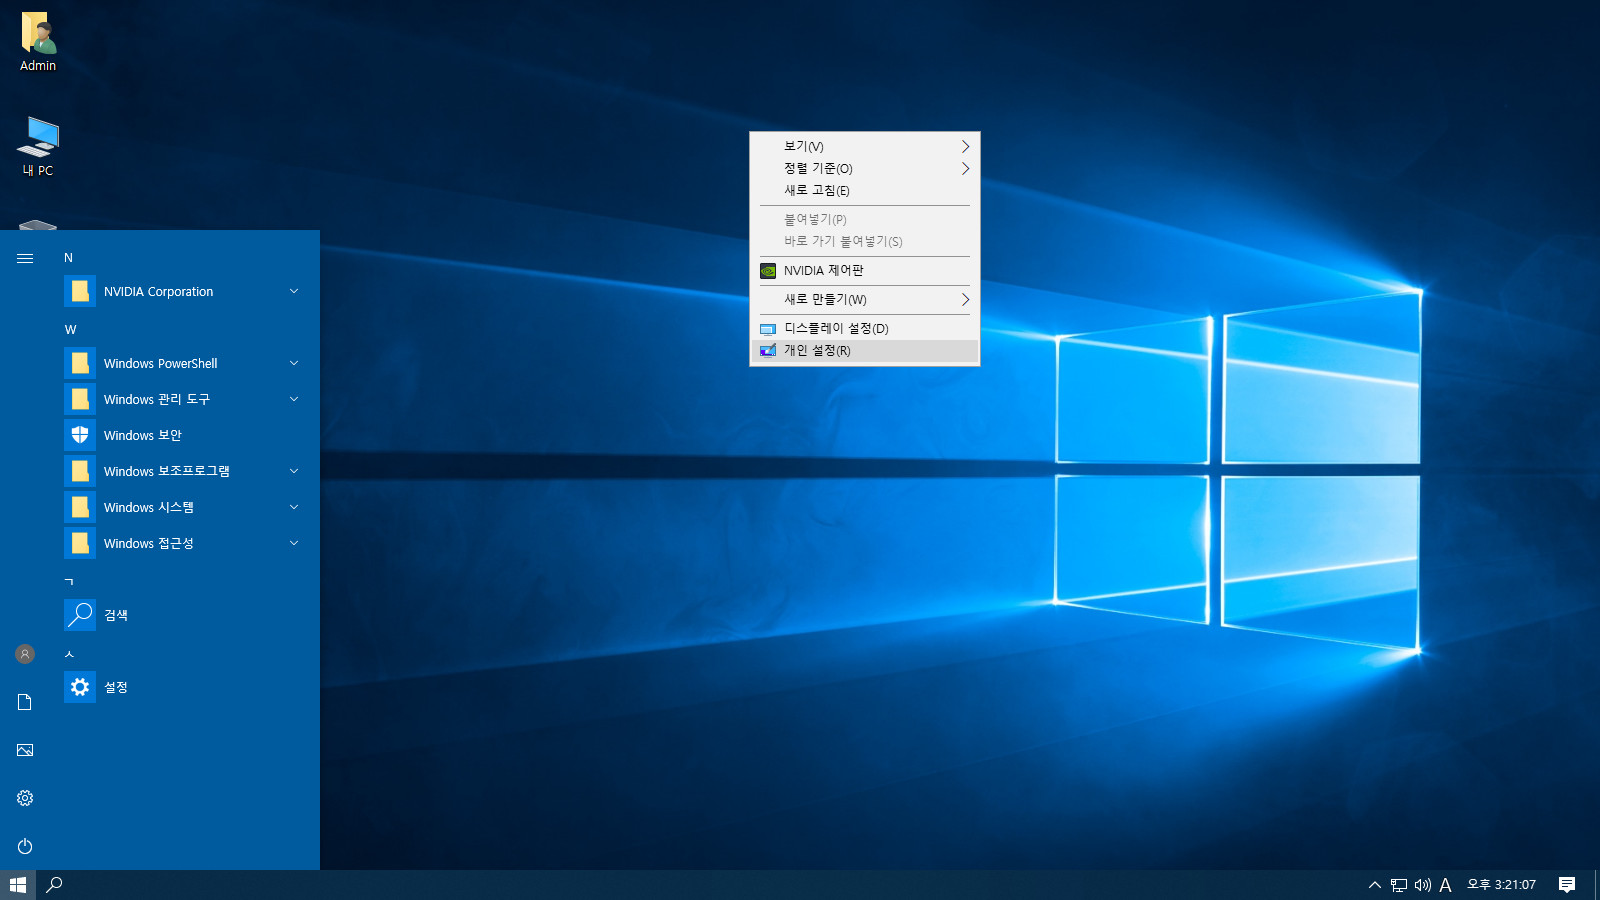Click NVIDIA 제어판 menu text
Viewport: 1600px width, 900px height.
[x=824, y=271]
